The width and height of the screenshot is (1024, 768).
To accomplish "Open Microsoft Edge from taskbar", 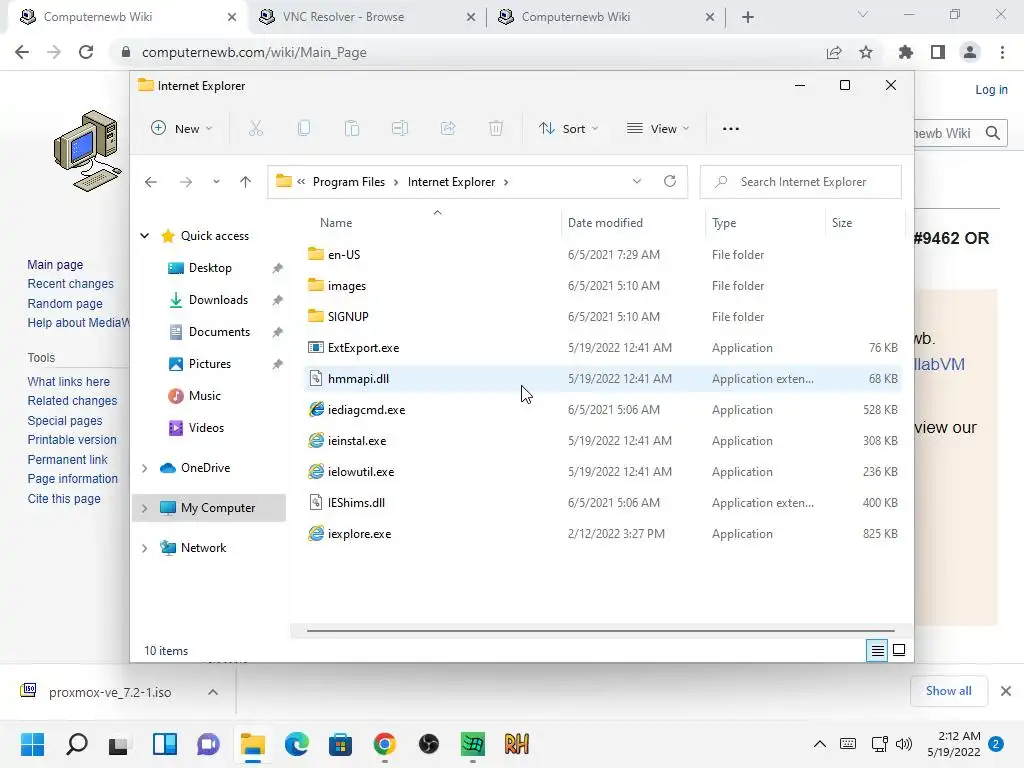I will (x=296, y=744).
